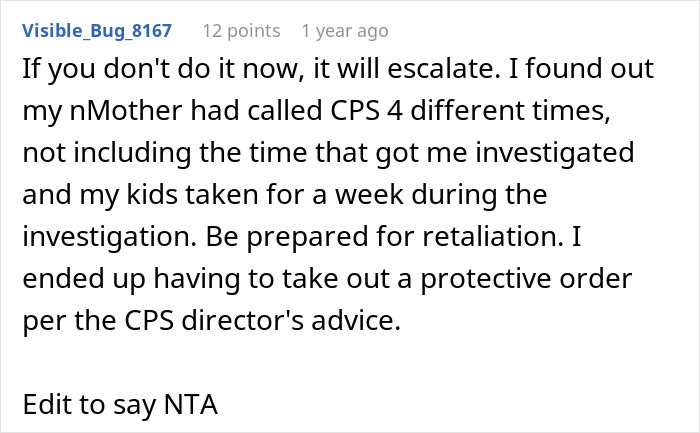Open the Visible_Bug_8167 user profile
700x433 pixels.
click(97, 31)
